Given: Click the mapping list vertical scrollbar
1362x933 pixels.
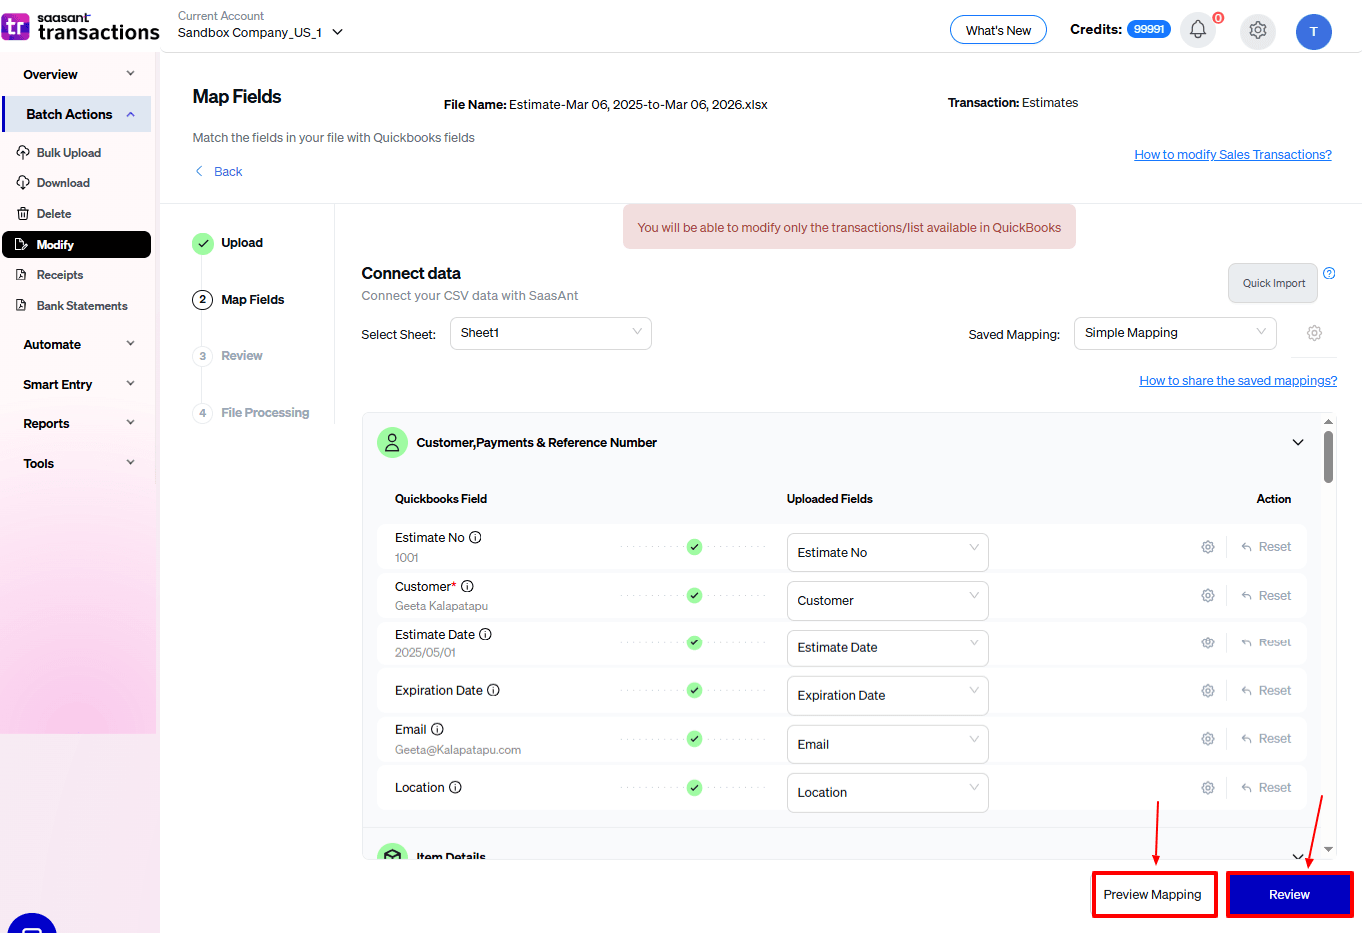Looking at the screenshot, I should pos(1328,458).
